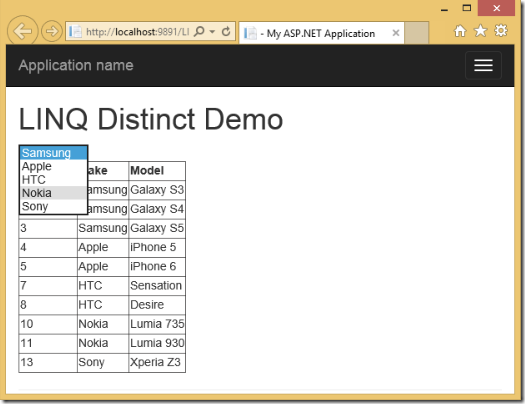Select the My ASP.NET Application tab
The height and width of the screenshot is (404, 525).
coord(321,33)
